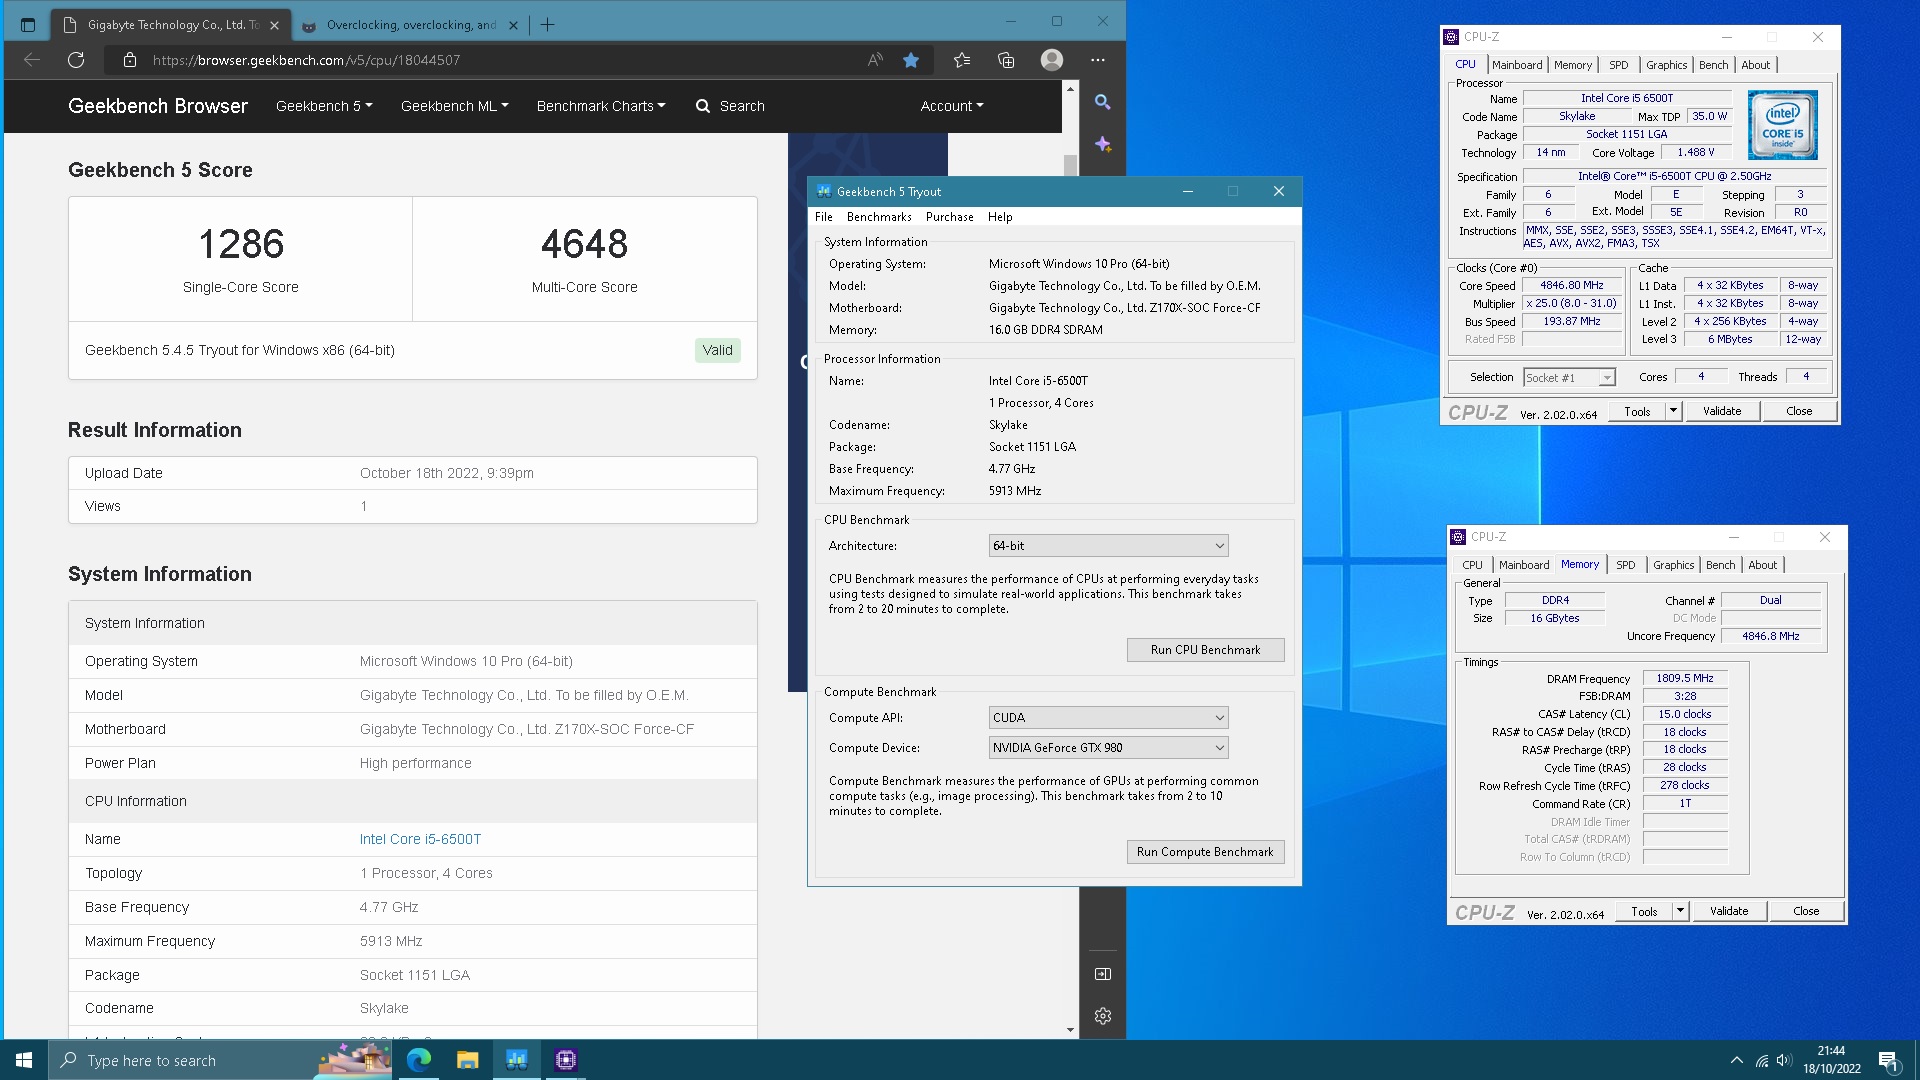
Task: Switch to Graphics tab in lower CPU-Z
Action: pos(1673,565)
